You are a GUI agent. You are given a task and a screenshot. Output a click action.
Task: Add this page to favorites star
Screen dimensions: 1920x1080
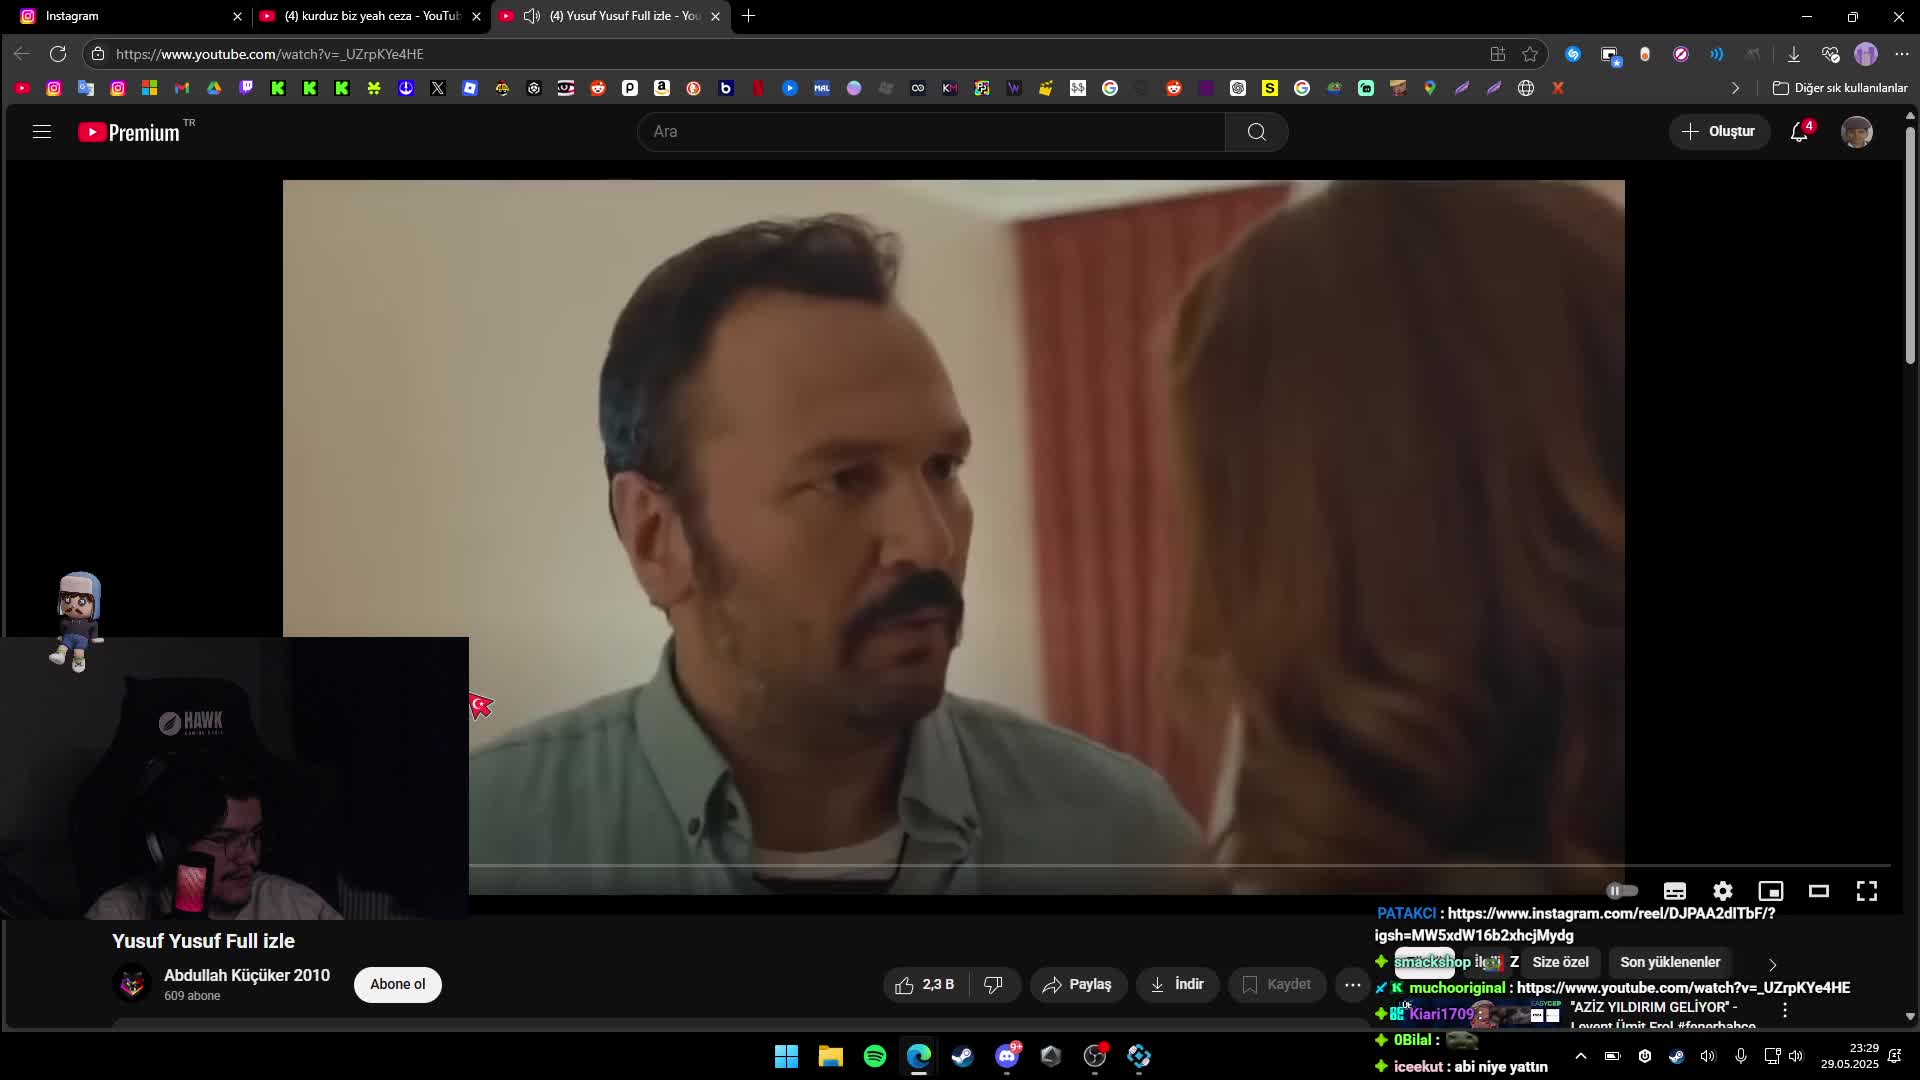coord(1530,54)
